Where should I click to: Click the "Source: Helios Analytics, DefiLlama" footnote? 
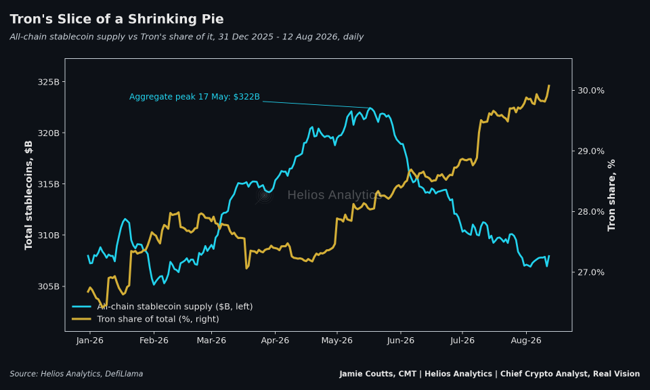tap(76, 374)
